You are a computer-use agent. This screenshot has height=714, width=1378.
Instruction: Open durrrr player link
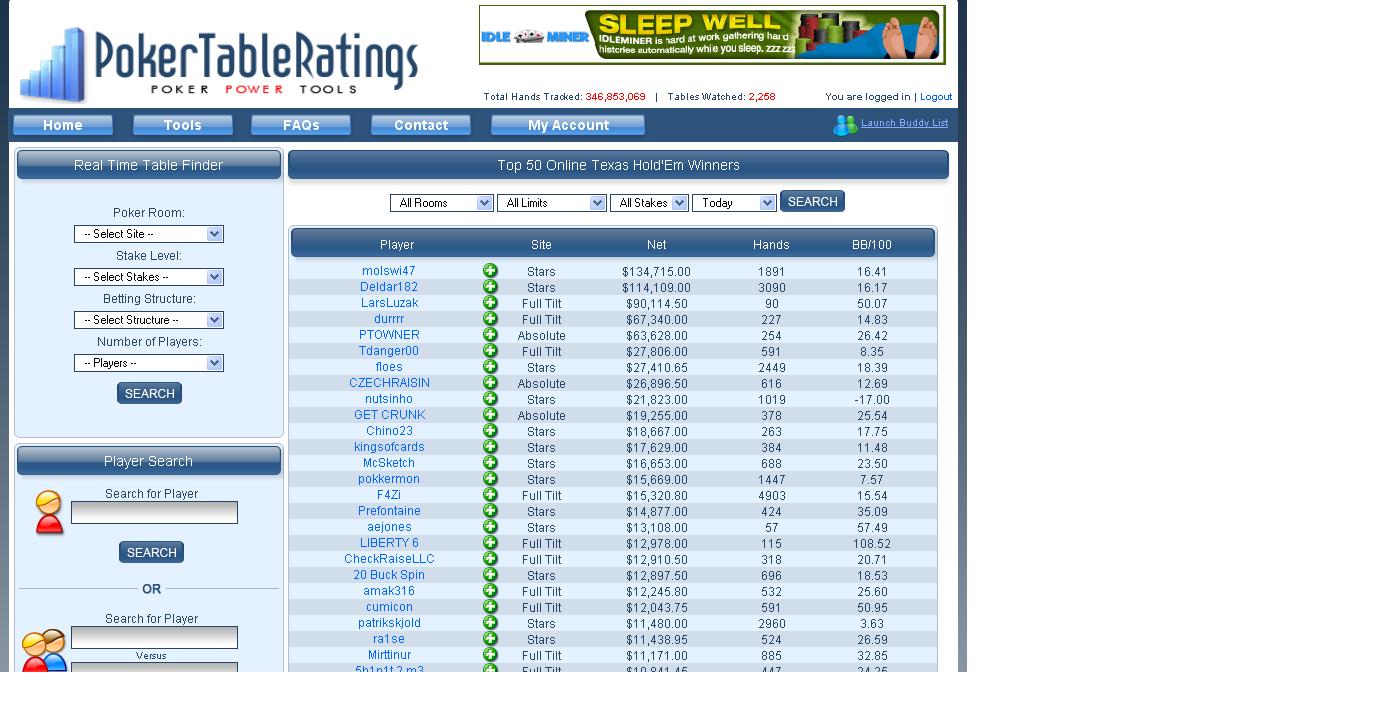coord(389,319)
